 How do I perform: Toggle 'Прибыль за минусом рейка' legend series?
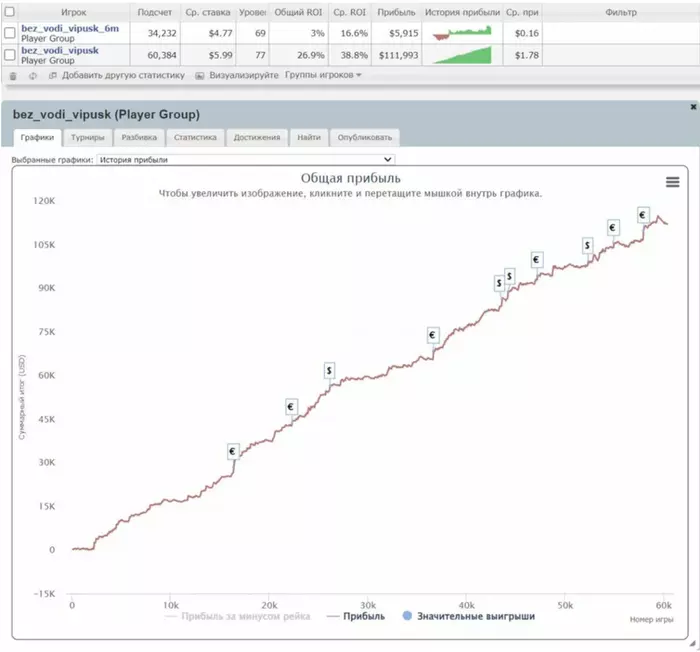click(238, 616)
